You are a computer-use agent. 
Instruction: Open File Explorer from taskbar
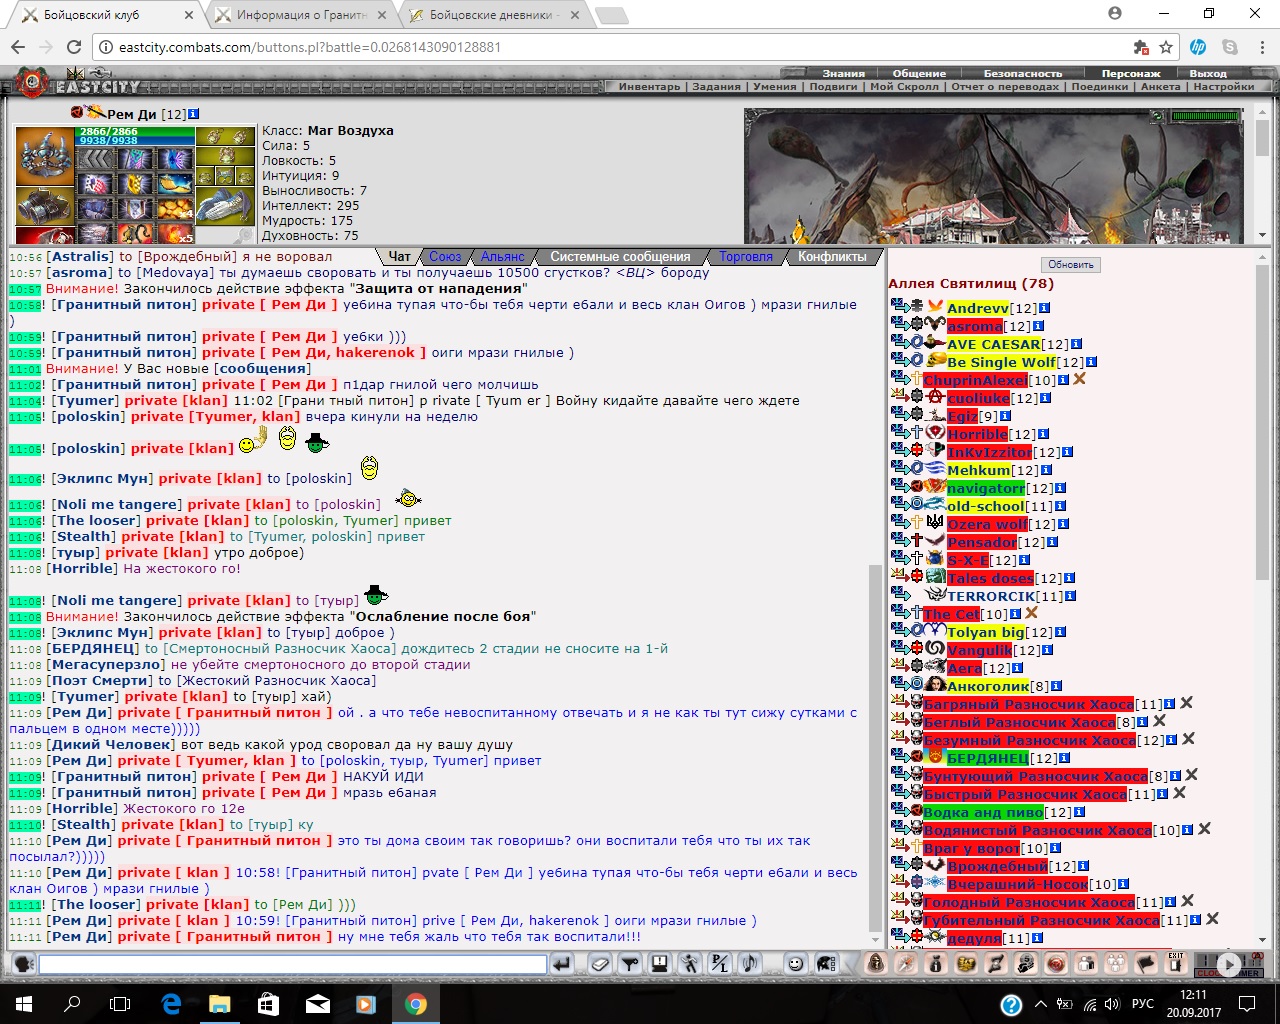(219, 1003)
